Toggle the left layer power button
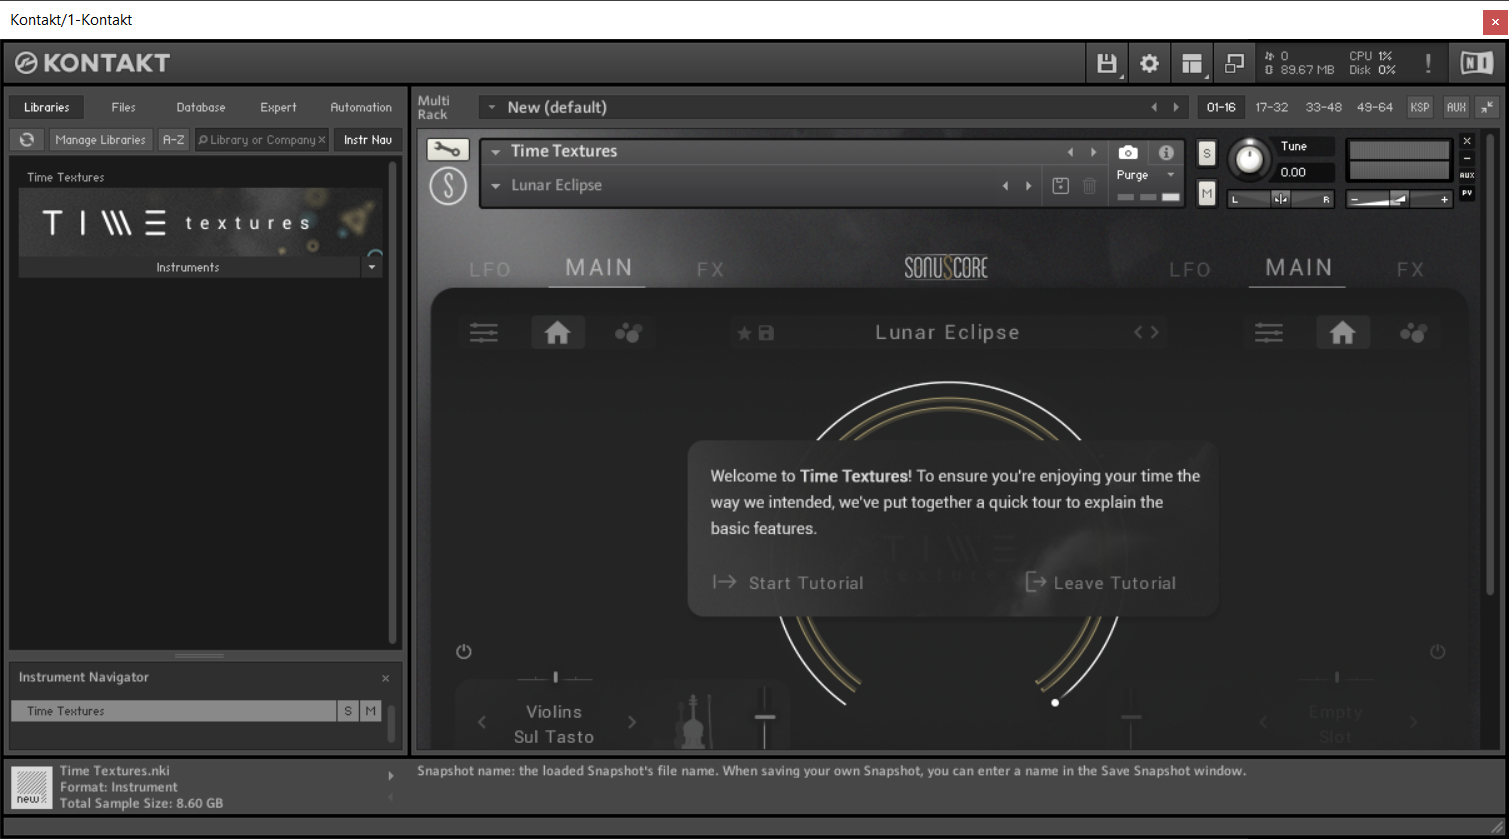This screenshot has width=1509, height=839. [x=463, y=652]
